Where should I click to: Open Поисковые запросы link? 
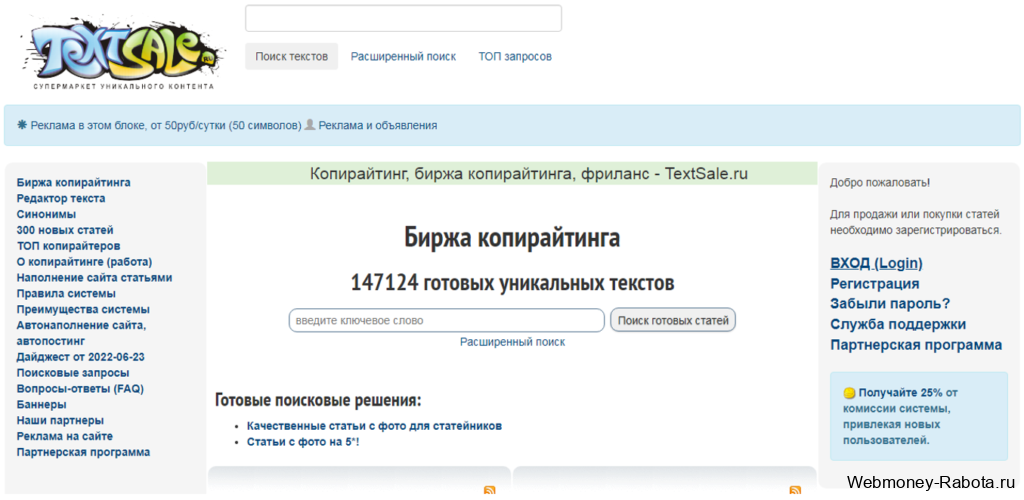tap(73, 373)
